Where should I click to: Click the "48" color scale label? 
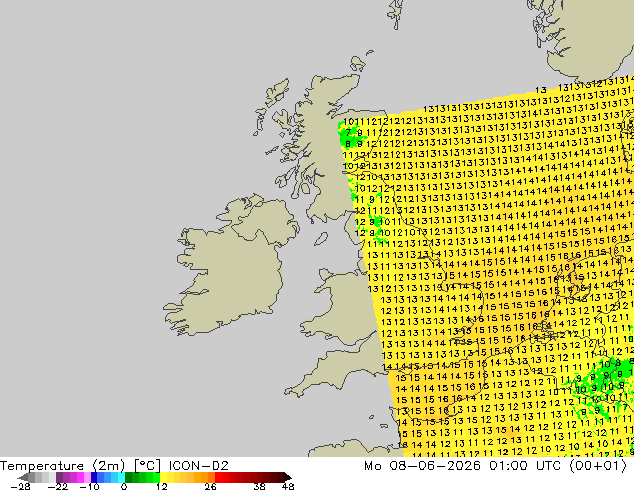[x=288, y=486]
